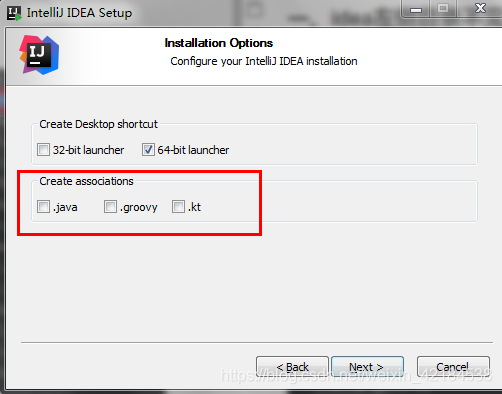
Task: Click the IntelliJ IDEA Setup window title
Action: coord(79,13)
